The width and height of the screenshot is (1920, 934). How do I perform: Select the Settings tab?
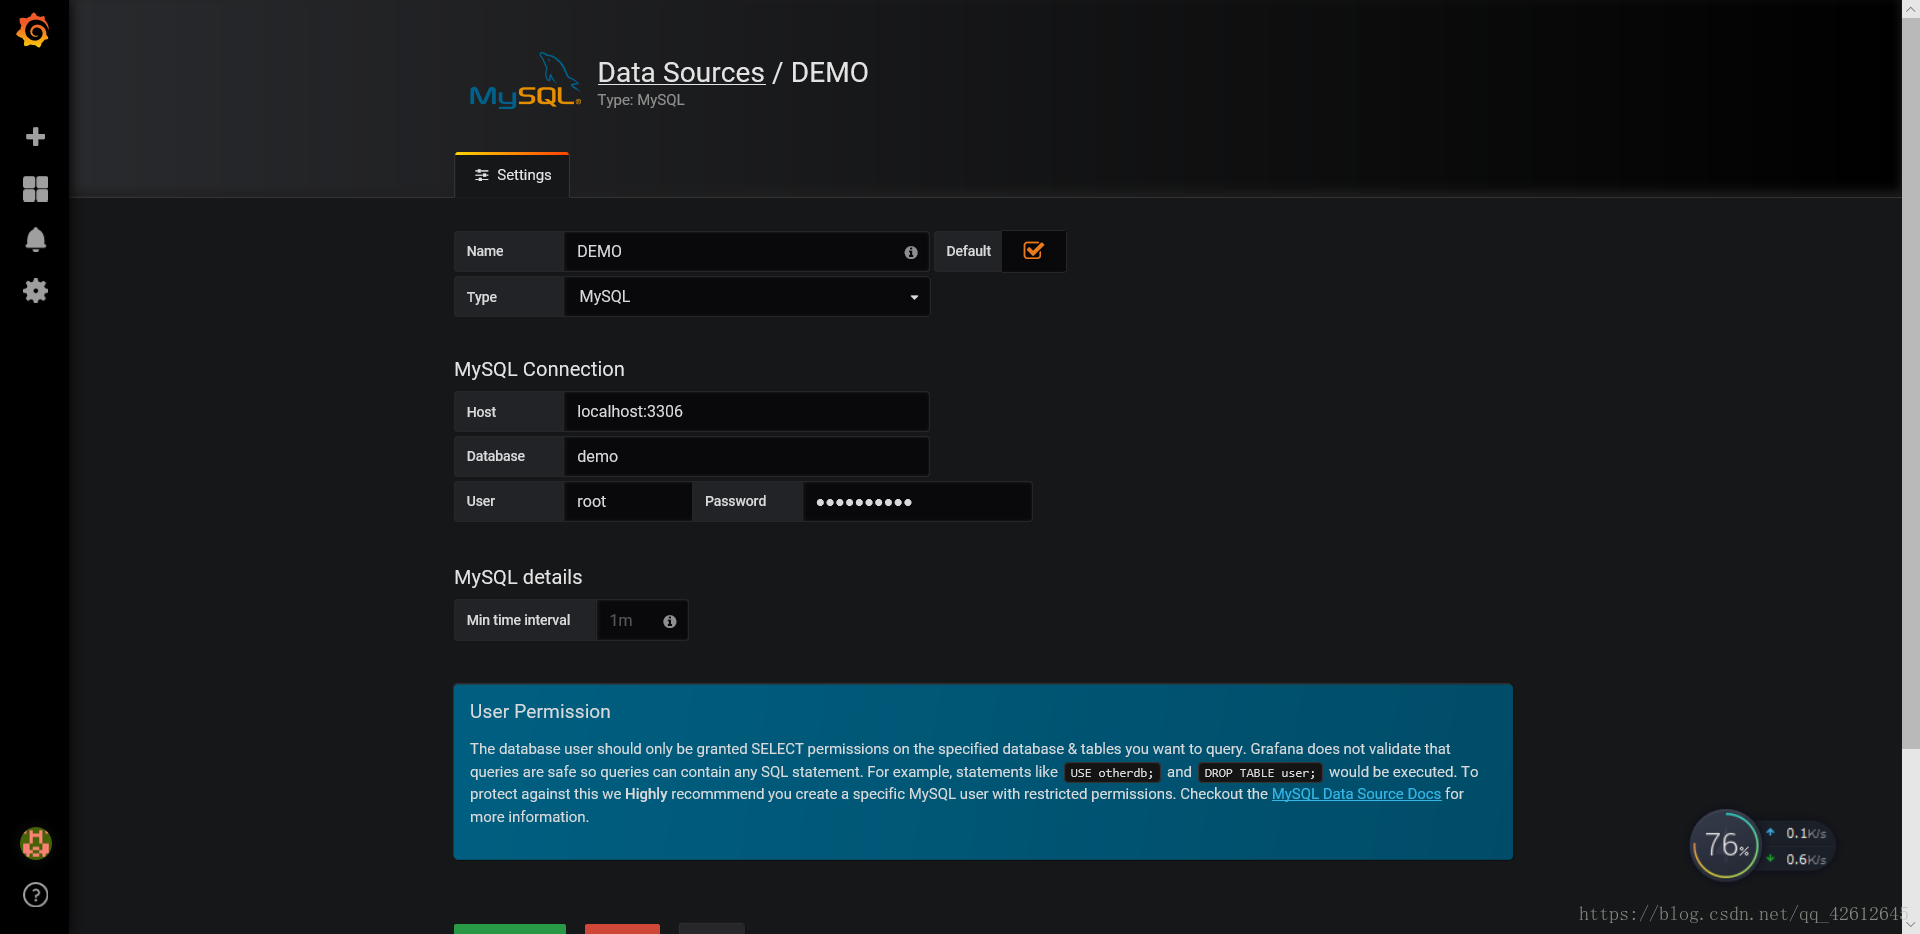[x=512, y=175]
